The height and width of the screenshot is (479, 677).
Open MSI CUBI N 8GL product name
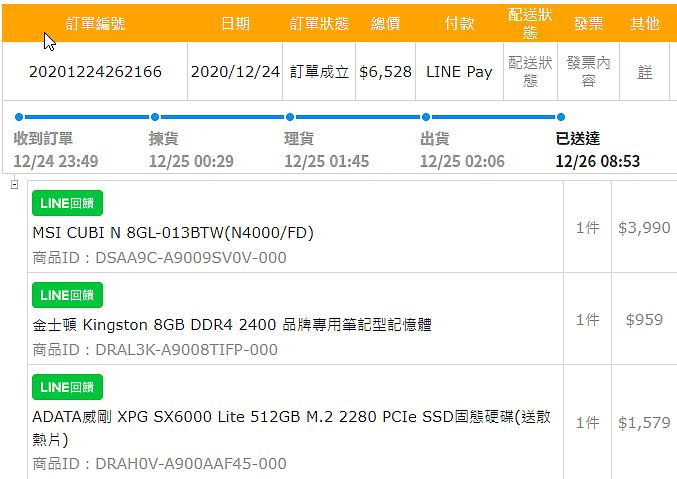(173, 233)
